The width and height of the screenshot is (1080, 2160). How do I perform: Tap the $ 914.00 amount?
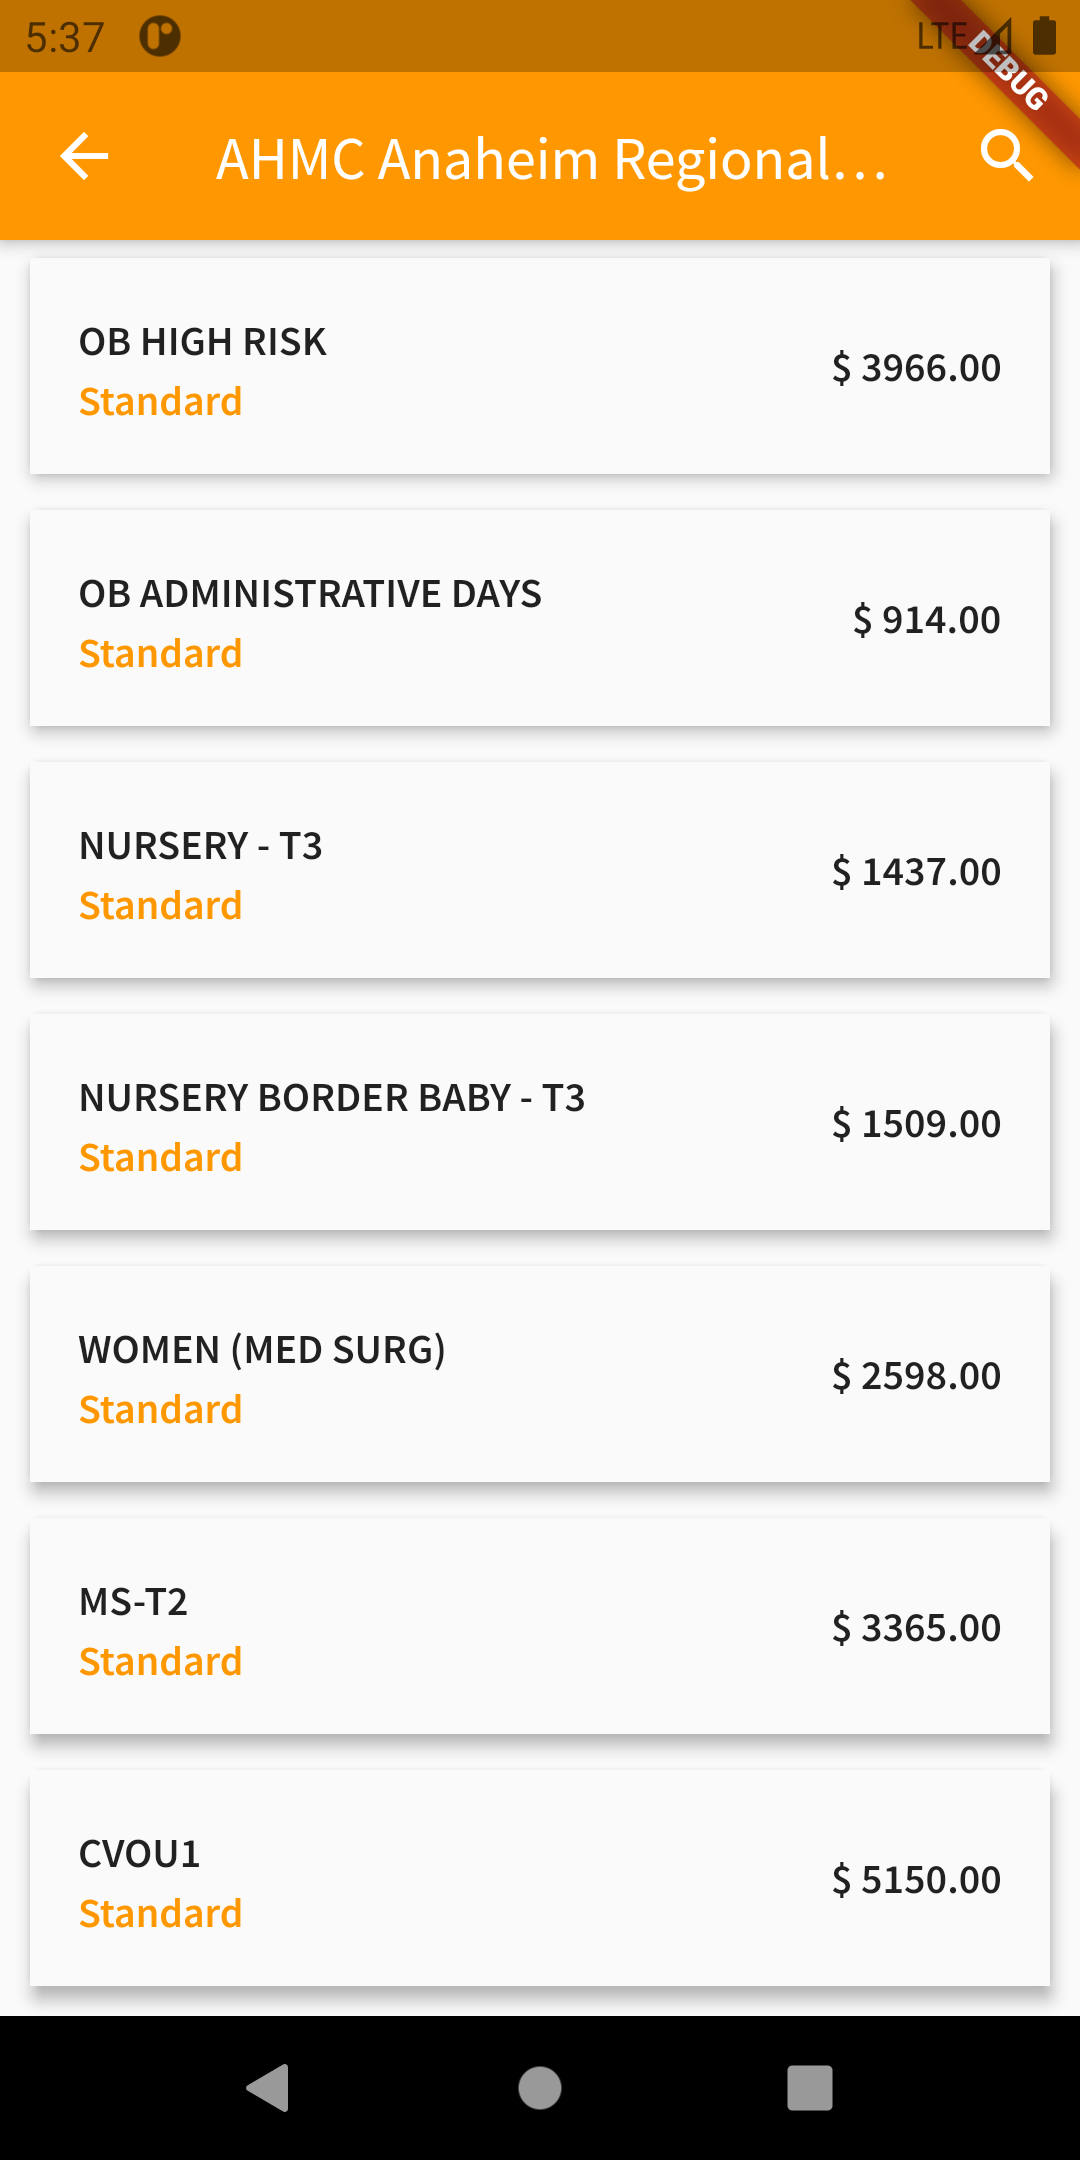926,620
